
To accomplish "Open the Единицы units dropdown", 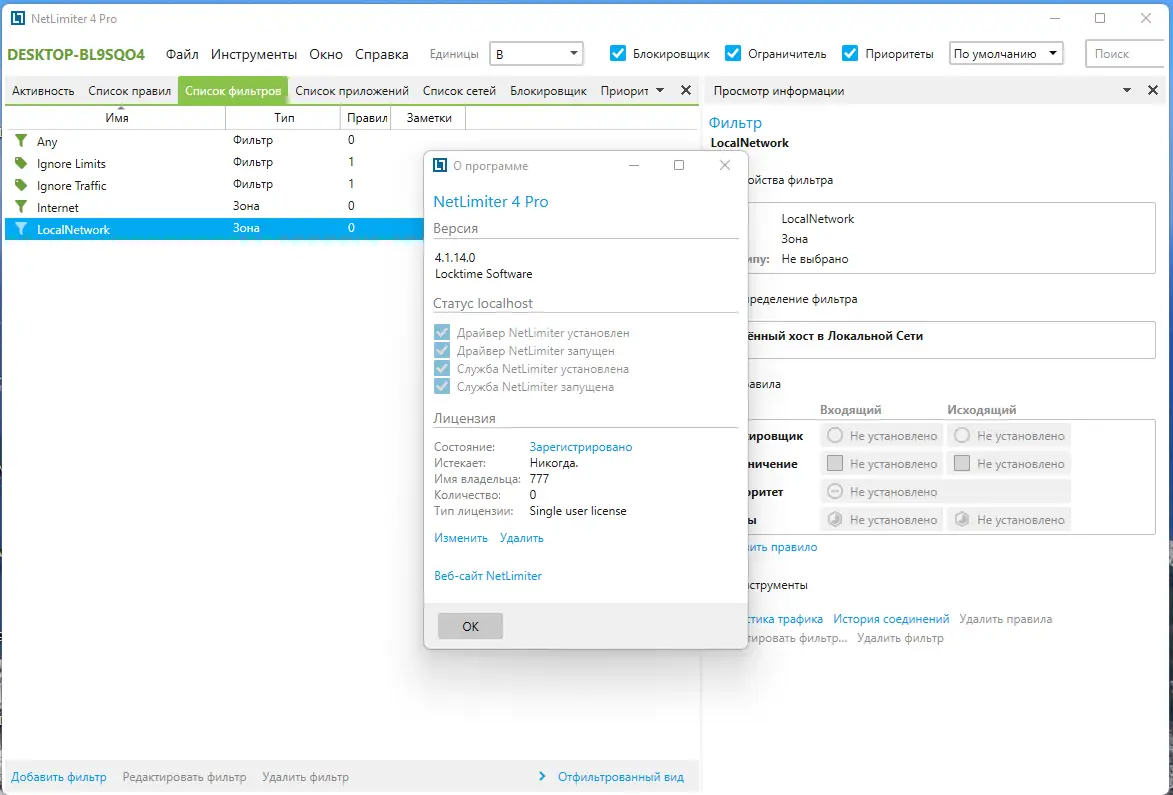I will coord(536,54).
